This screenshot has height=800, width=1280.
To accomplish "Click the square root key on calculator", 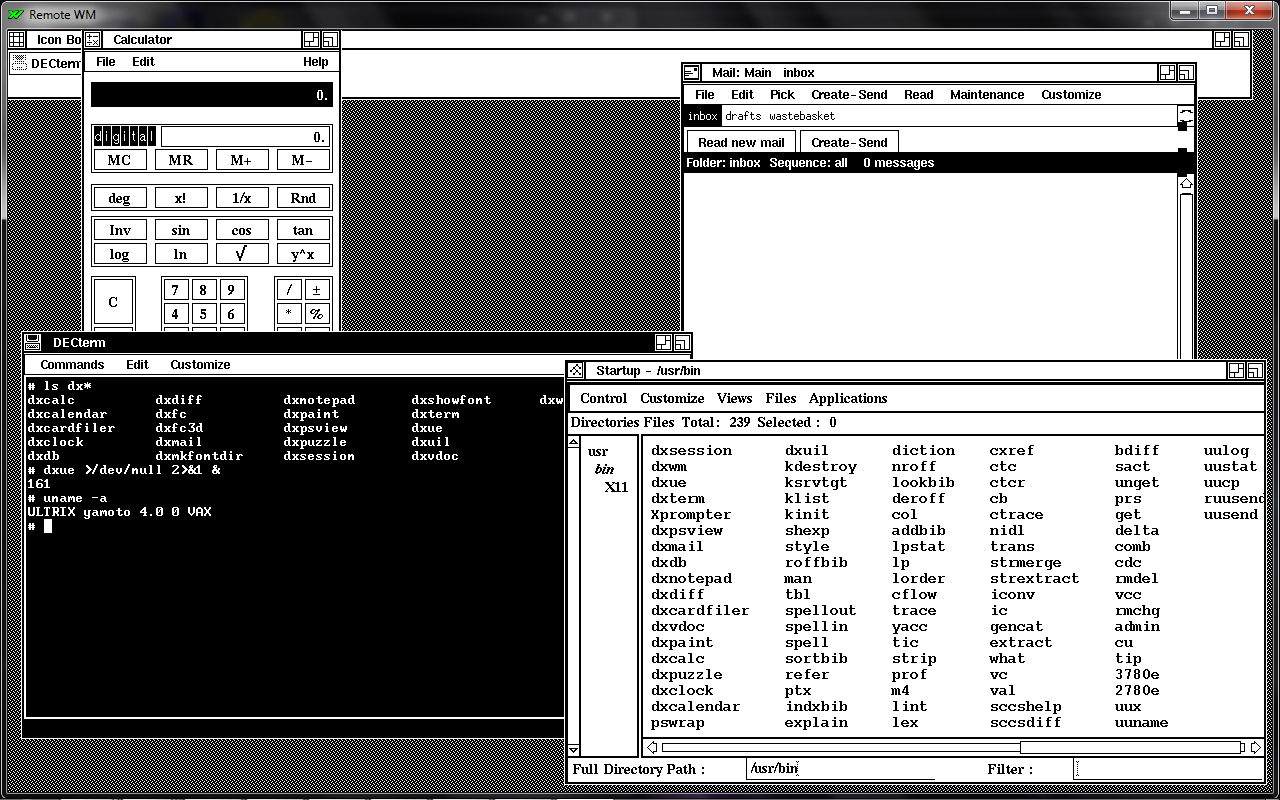I will [241, 254].
